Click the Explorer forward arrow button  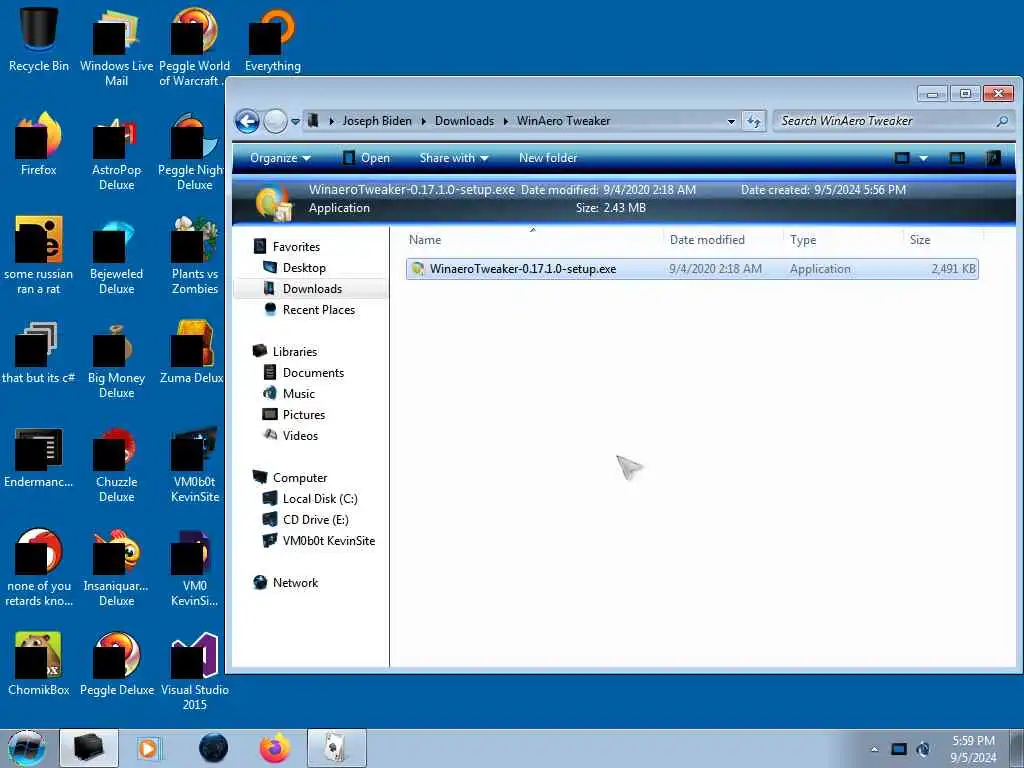pos(275,121)
